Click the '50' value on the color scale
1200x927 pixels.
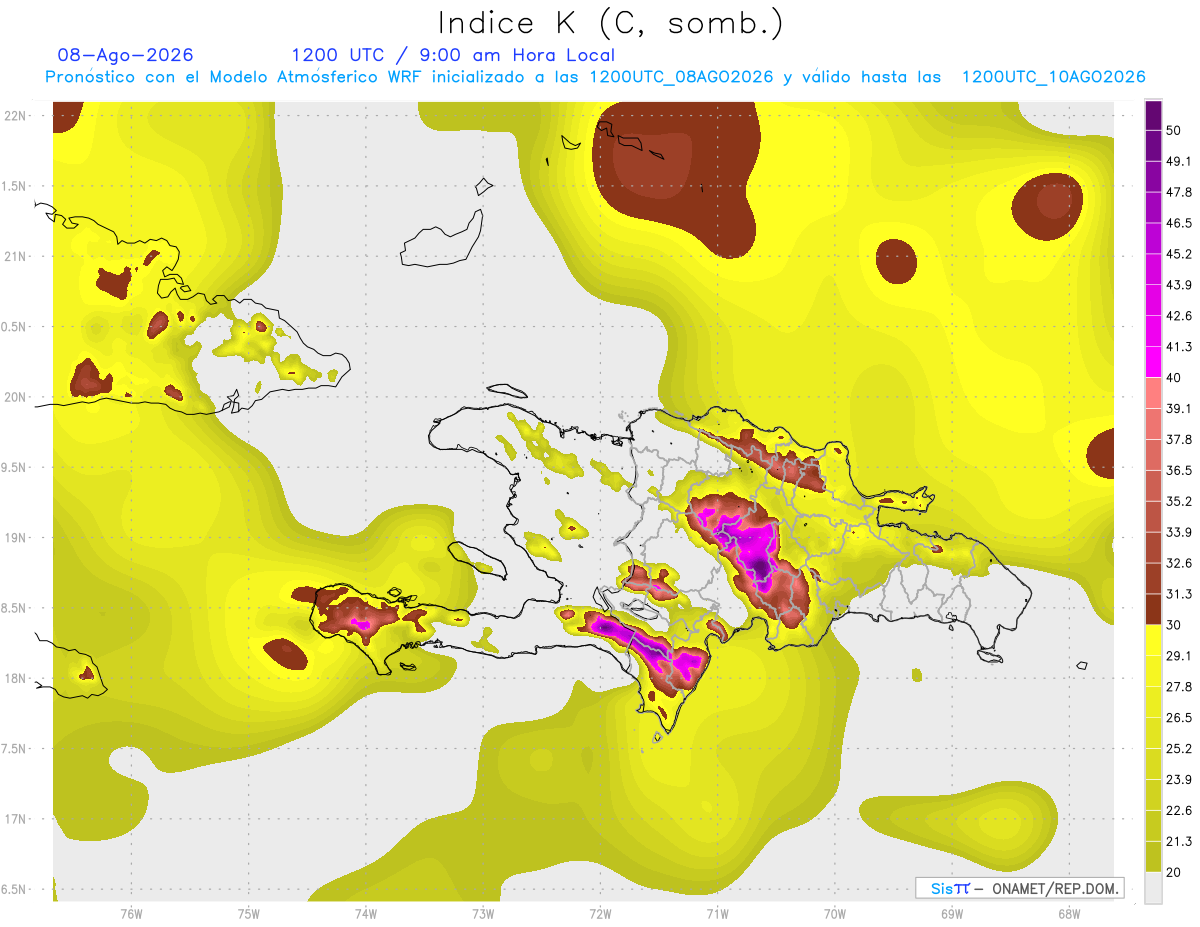click(x=1175, y=130)
